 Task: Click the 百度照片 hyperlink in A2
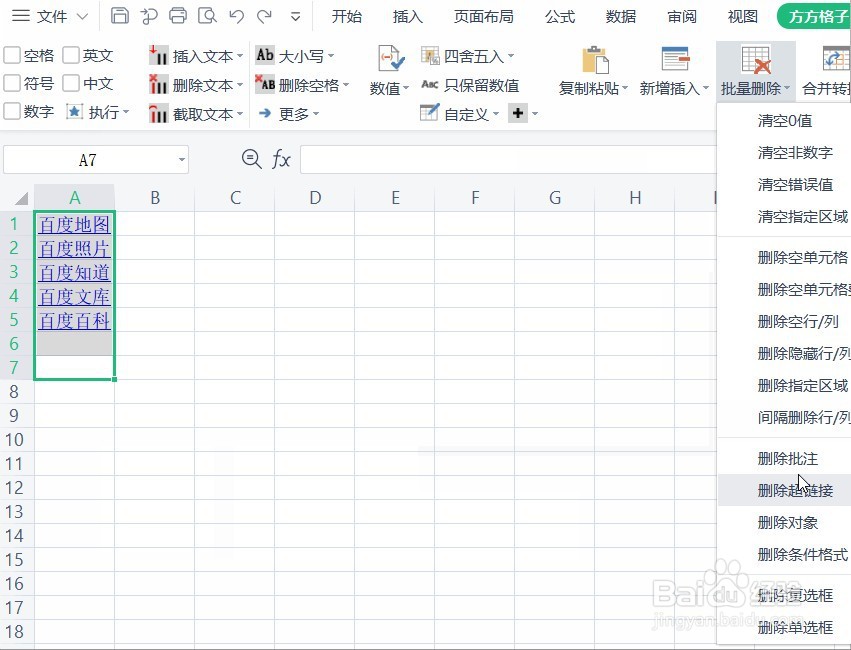coord(74,248)
